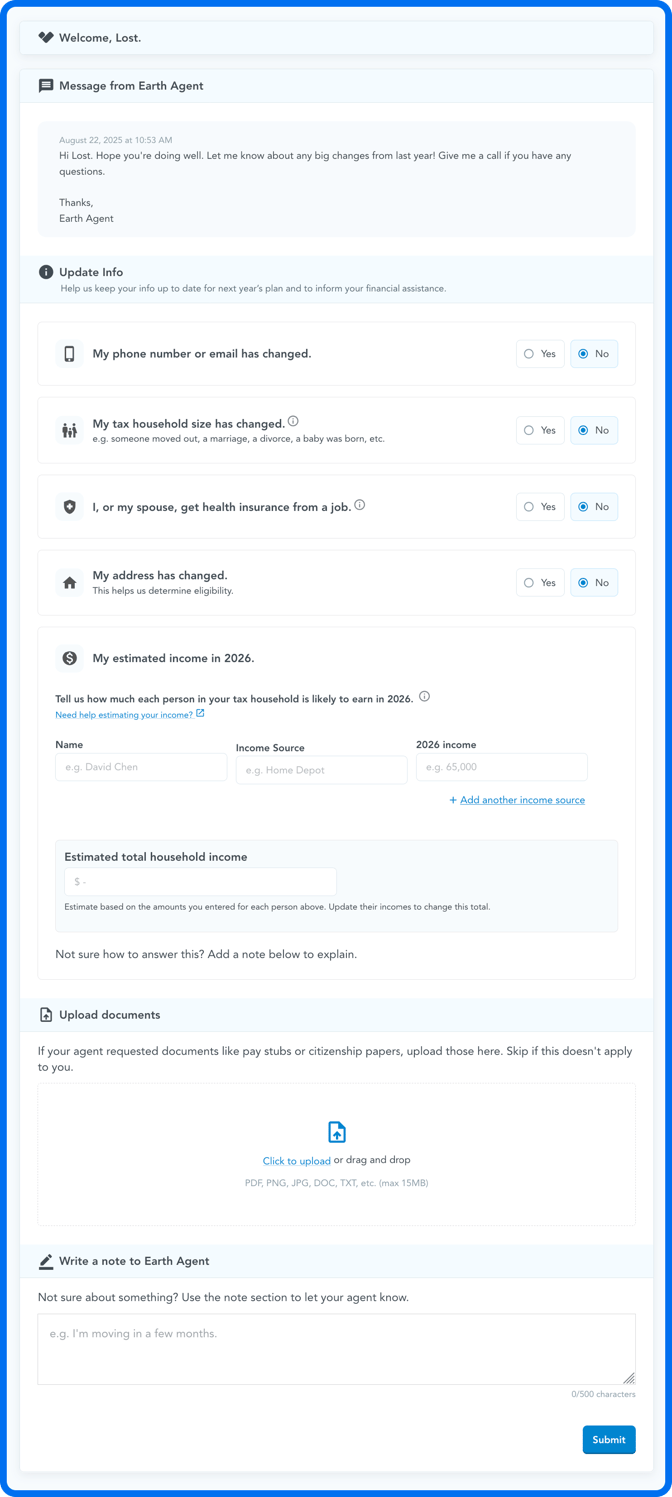Click info icon next to health insurance question
The width and height of the screenshot is (672, 1497).
tap(360, 505)
